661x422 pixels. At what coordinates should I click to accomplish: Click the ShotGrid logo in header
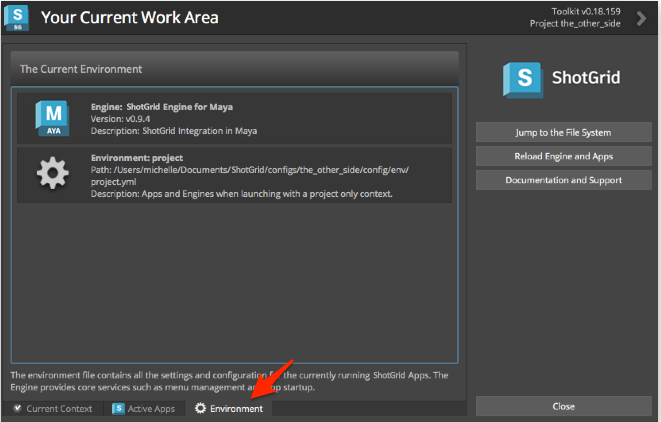point(16,18)
